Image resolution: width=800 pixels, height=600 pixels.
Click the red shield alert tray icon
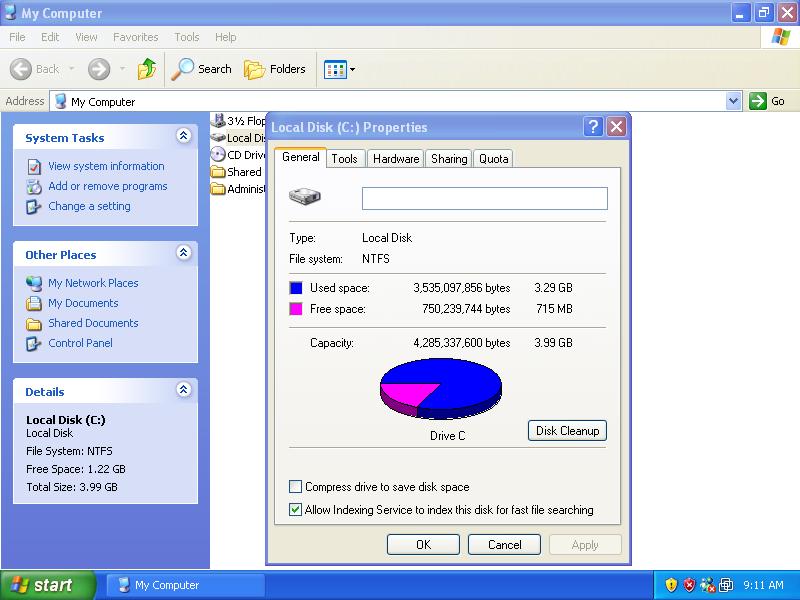click(689, 585)
